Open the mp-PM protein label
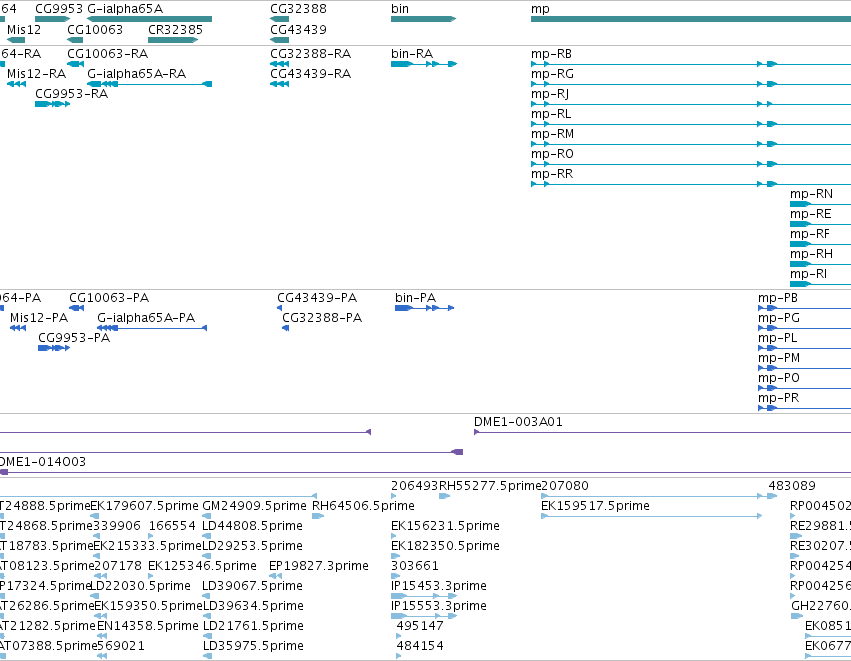Image resolution: width=851 pixels, height=661 pixels. pos(779,358)
